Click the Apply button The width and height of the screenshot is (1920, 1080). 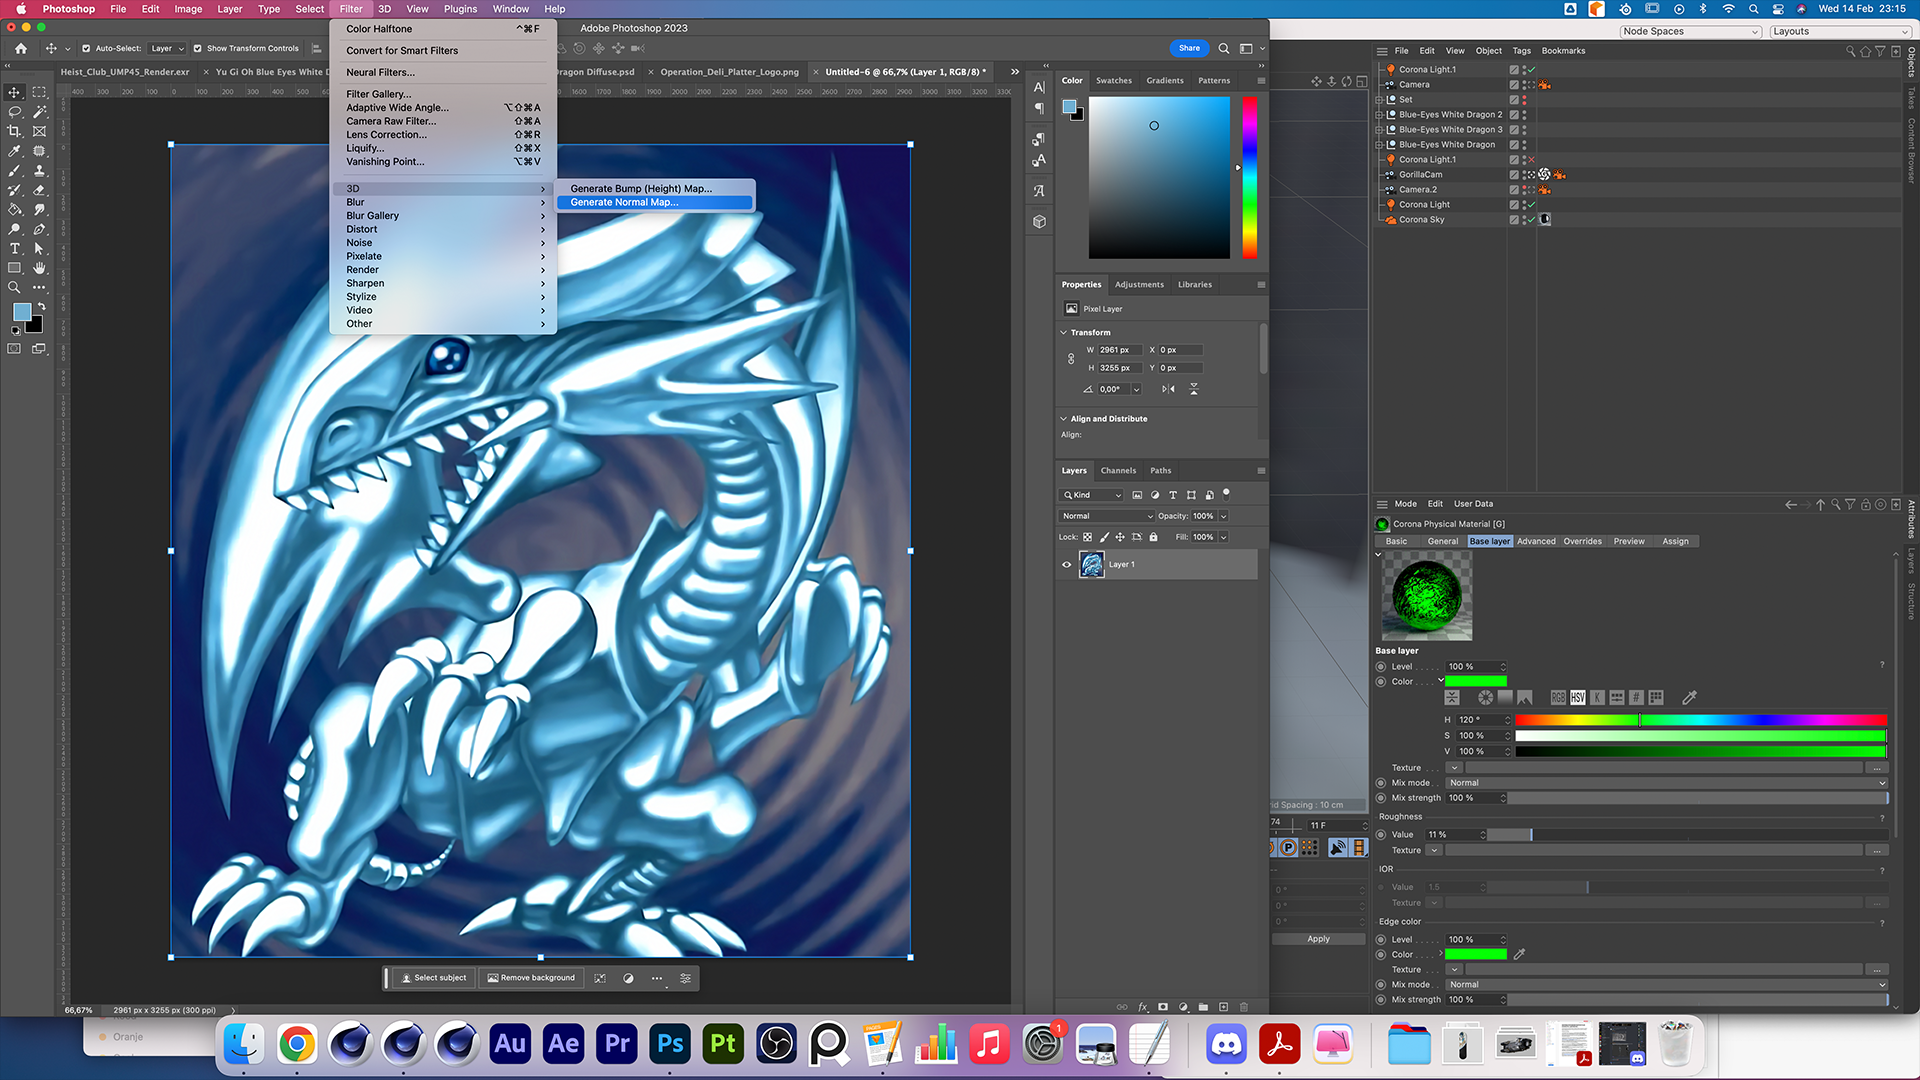[1318, 939]
